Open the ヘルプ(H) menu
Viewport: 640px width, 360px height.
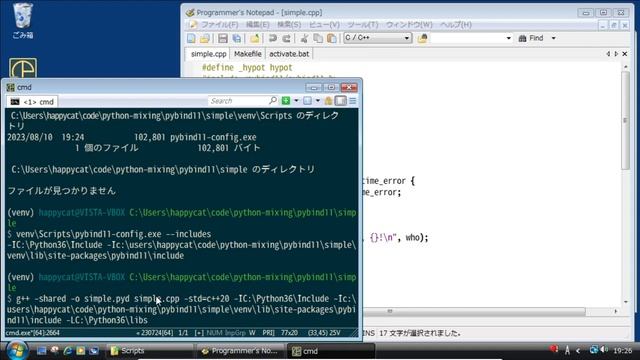click(x=456, y=25)
